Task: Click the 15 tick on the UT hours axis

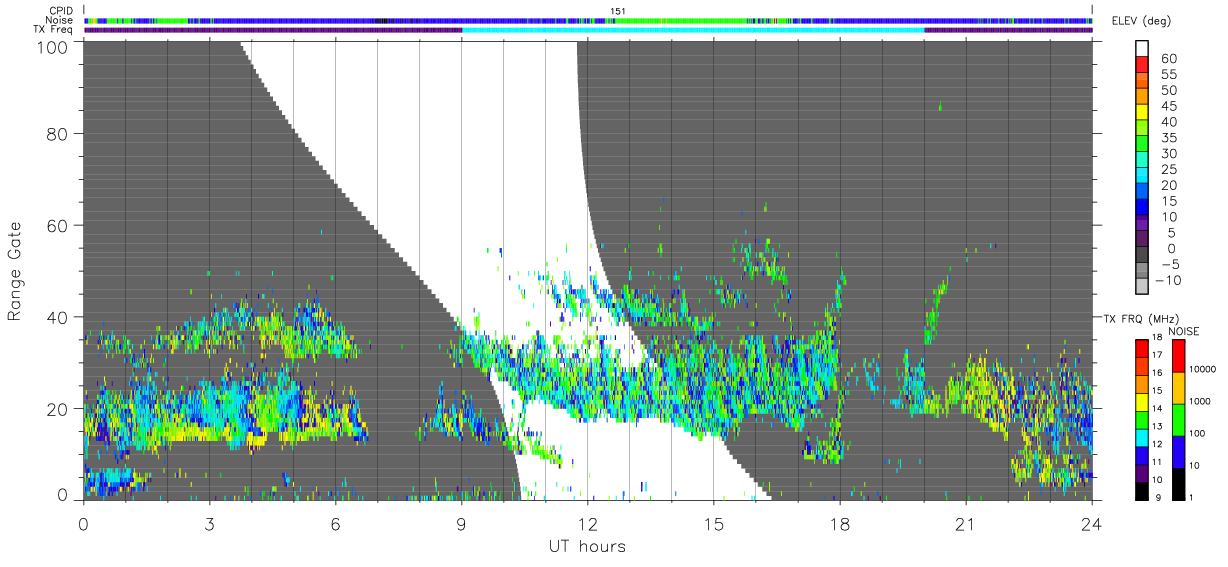Action: tap(713, 525)
